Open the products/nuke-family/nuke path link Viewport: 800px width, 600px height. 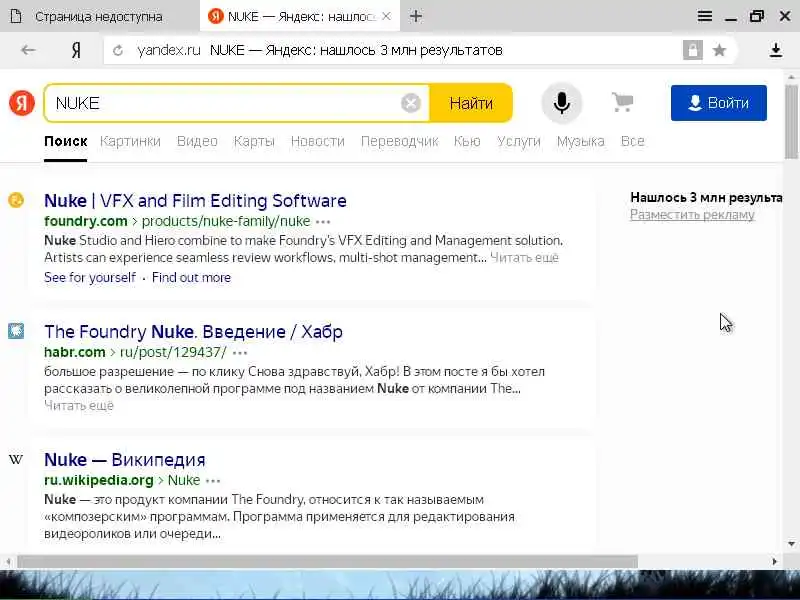(226, 221)
